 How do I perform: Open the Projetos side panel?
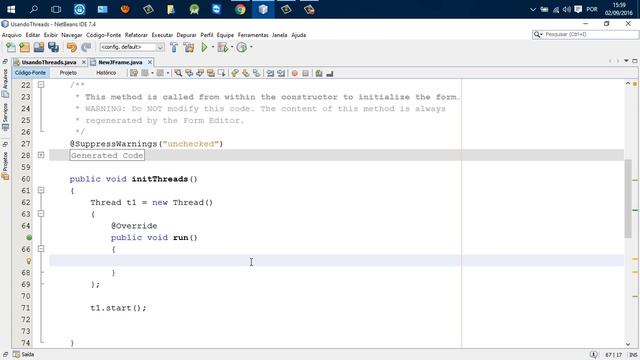point(5,165)
